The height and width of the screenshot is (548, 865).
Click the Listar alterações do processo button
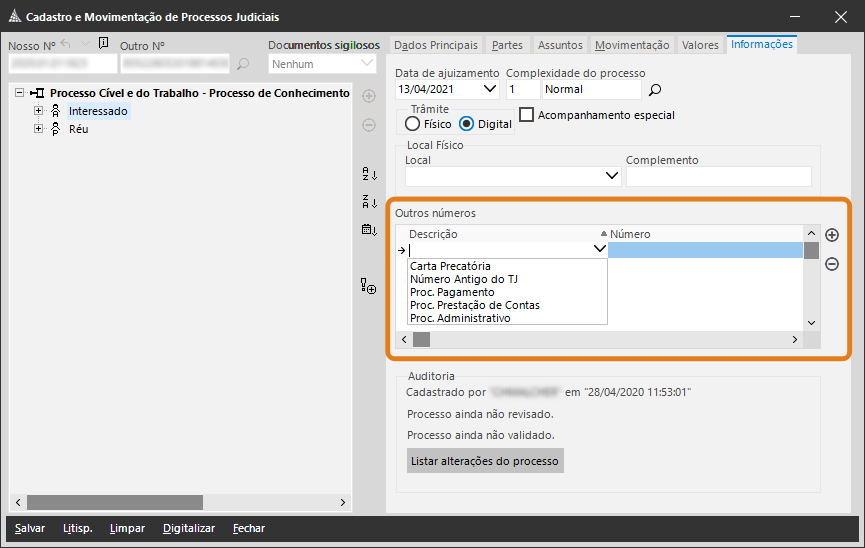click(x=485, y=461)
